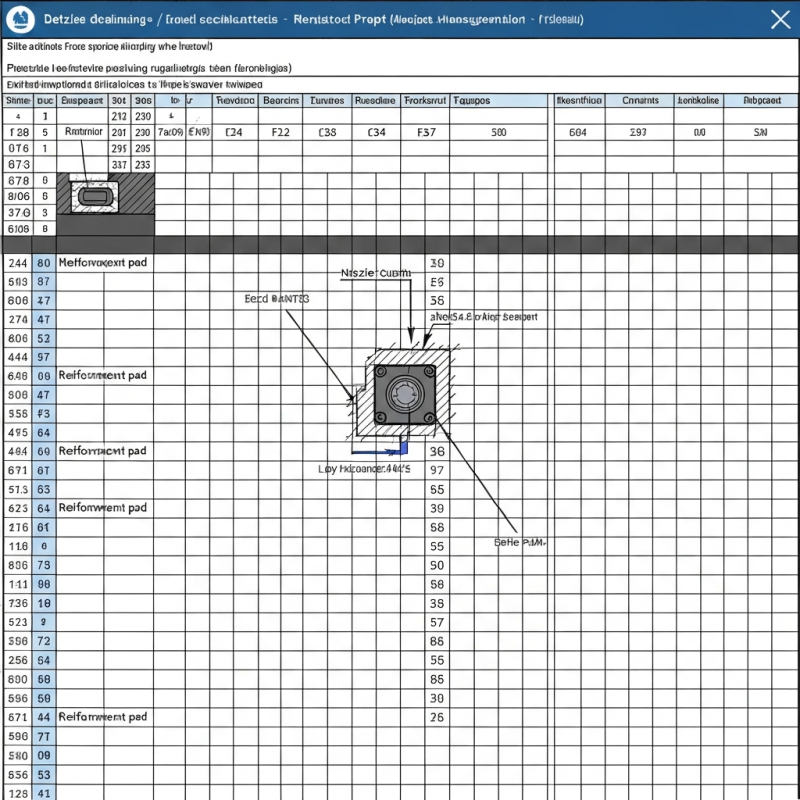
Task: Click the cell containing value 500
Action: pyautogui.click(x=500, y=131)
